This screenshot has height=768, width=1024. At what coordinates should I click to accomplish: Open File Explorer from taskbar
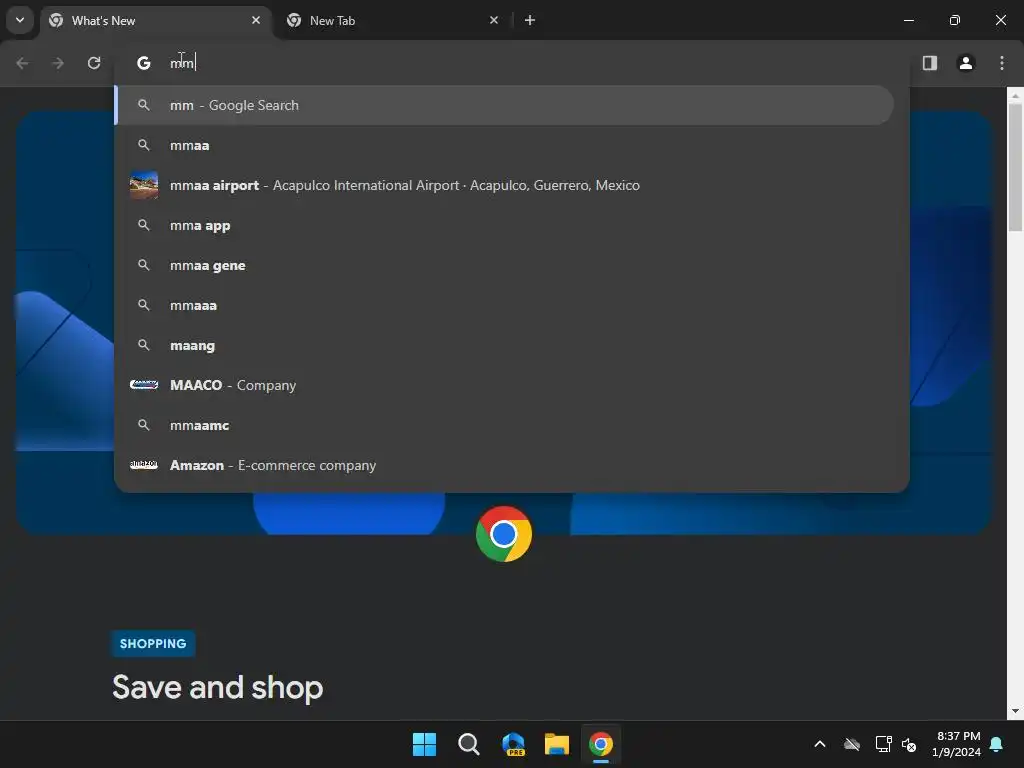[556, 744]
